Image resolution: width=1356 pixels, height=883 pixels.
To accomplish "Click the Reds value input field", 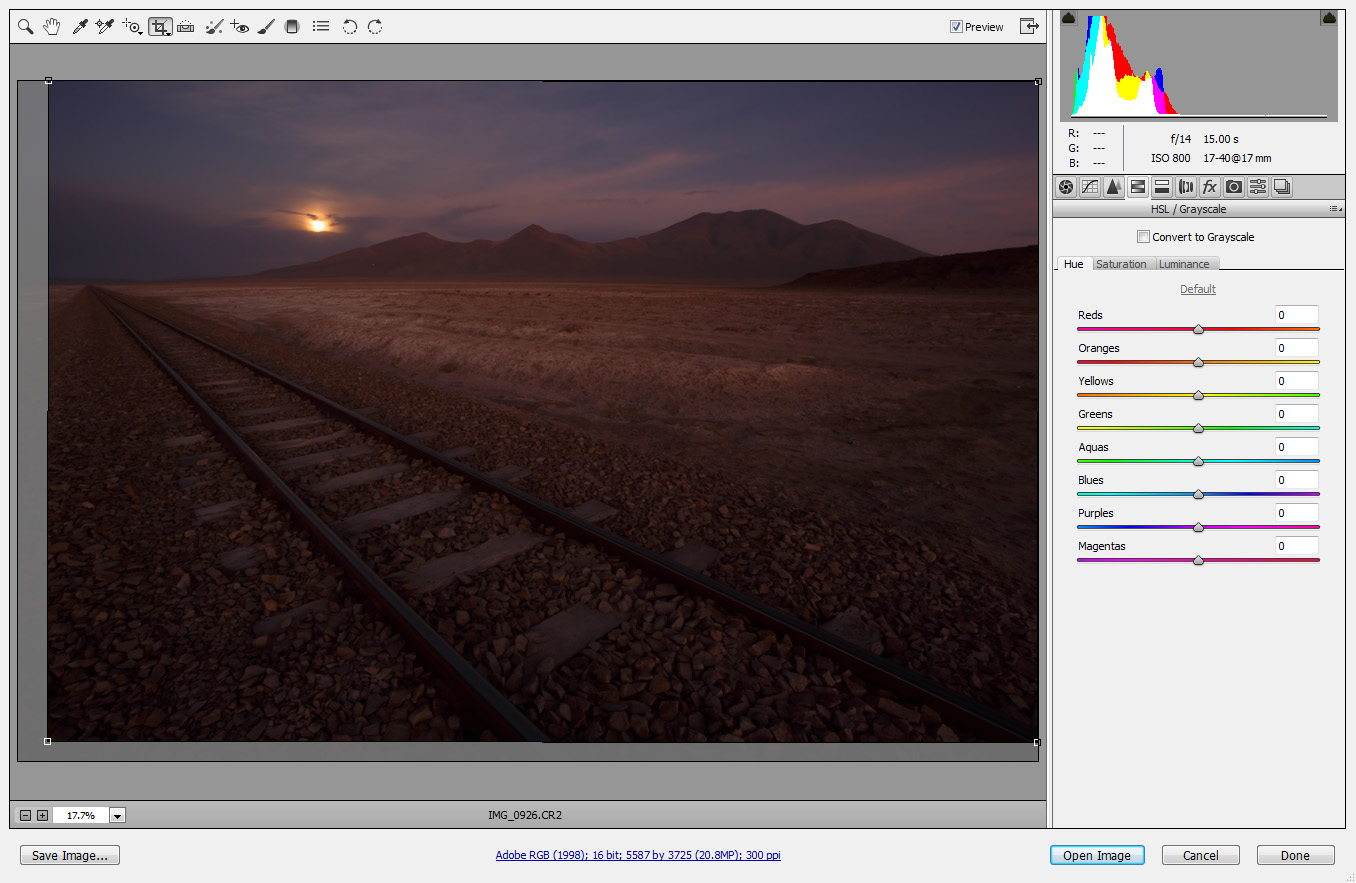I will pyautogui.click(x=1296, y=315).
